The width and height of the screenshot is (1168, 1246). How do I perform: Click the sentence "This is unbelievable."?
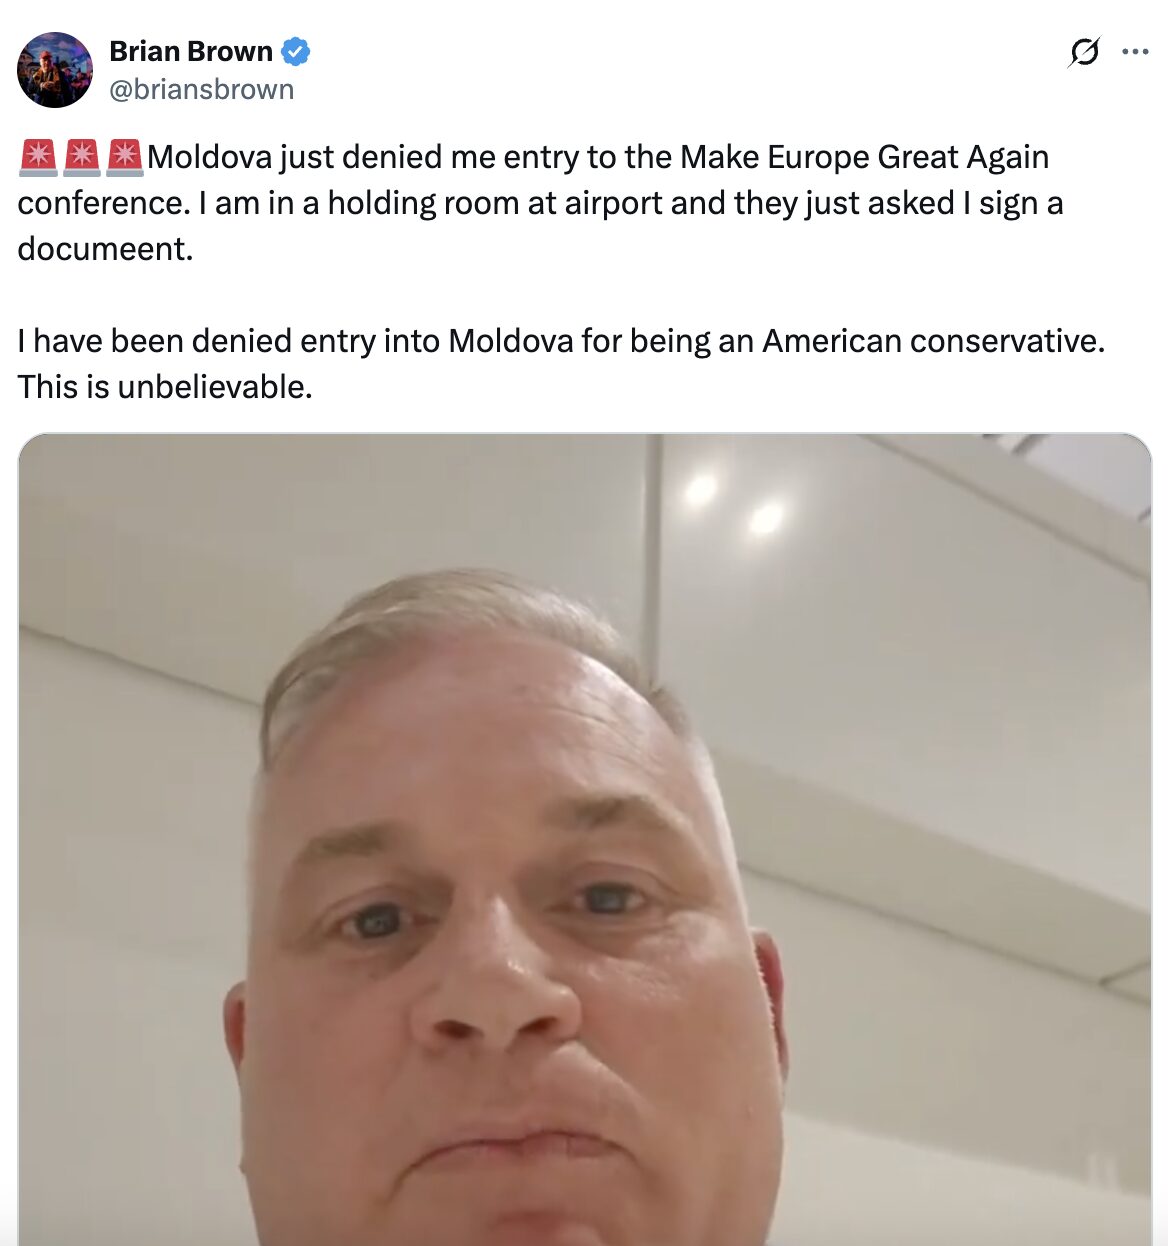[165, 386]
